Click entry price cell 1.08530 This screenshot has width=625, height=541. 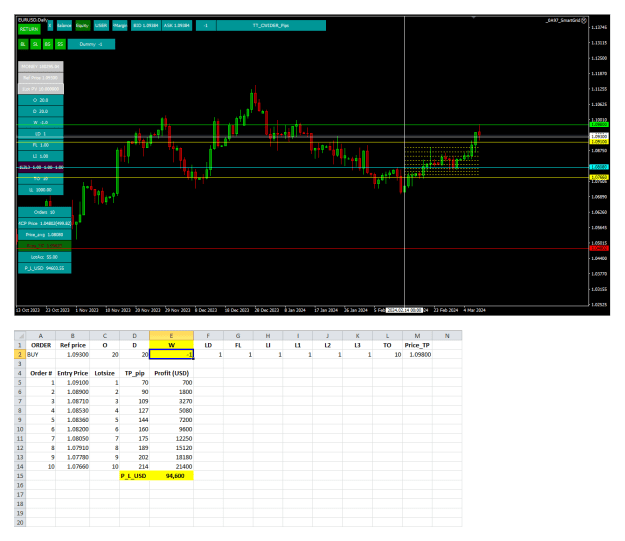pyautogui.click(x=73, y=411)
